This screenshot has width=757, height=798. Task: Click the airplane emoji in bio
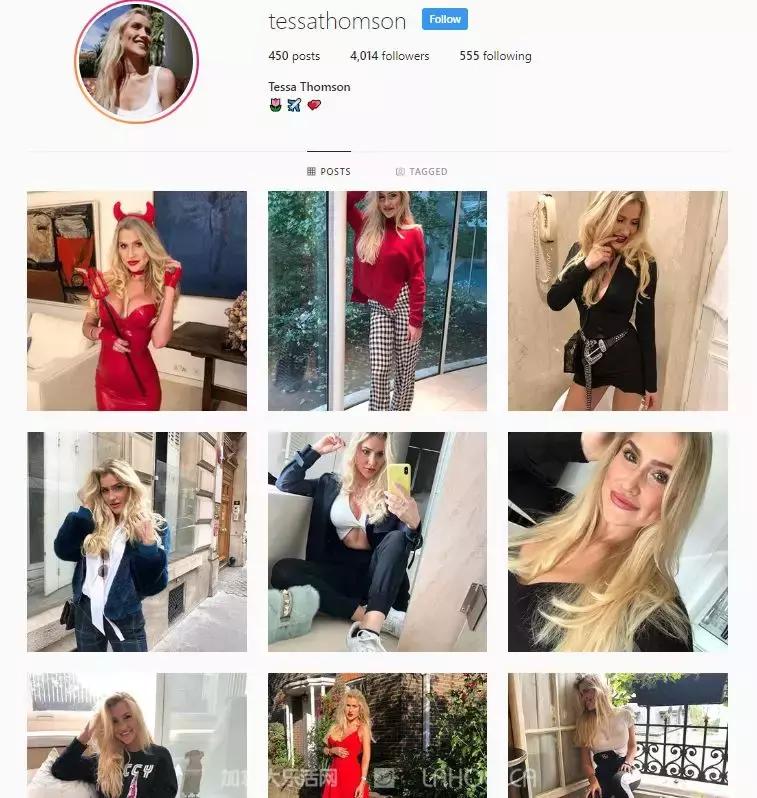click(294, 105)
